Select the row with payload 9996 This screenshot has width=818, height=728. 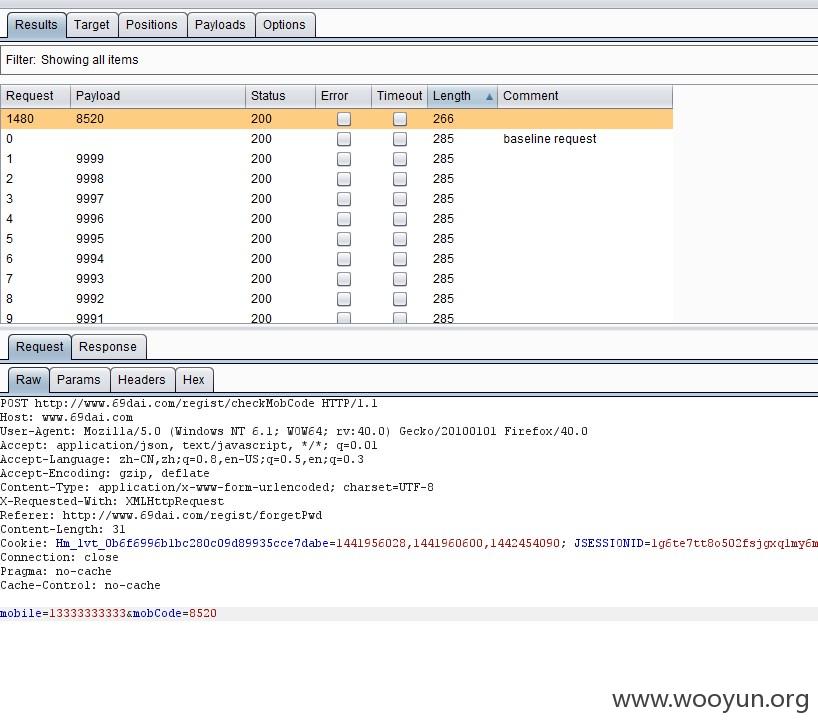pyautogui.click(x=336, y=219)
